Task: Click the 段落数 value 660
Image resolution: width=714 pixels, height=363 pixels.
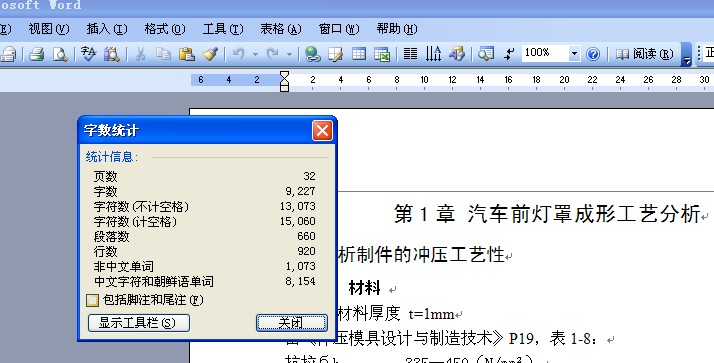Action: [x=306, y=236]
